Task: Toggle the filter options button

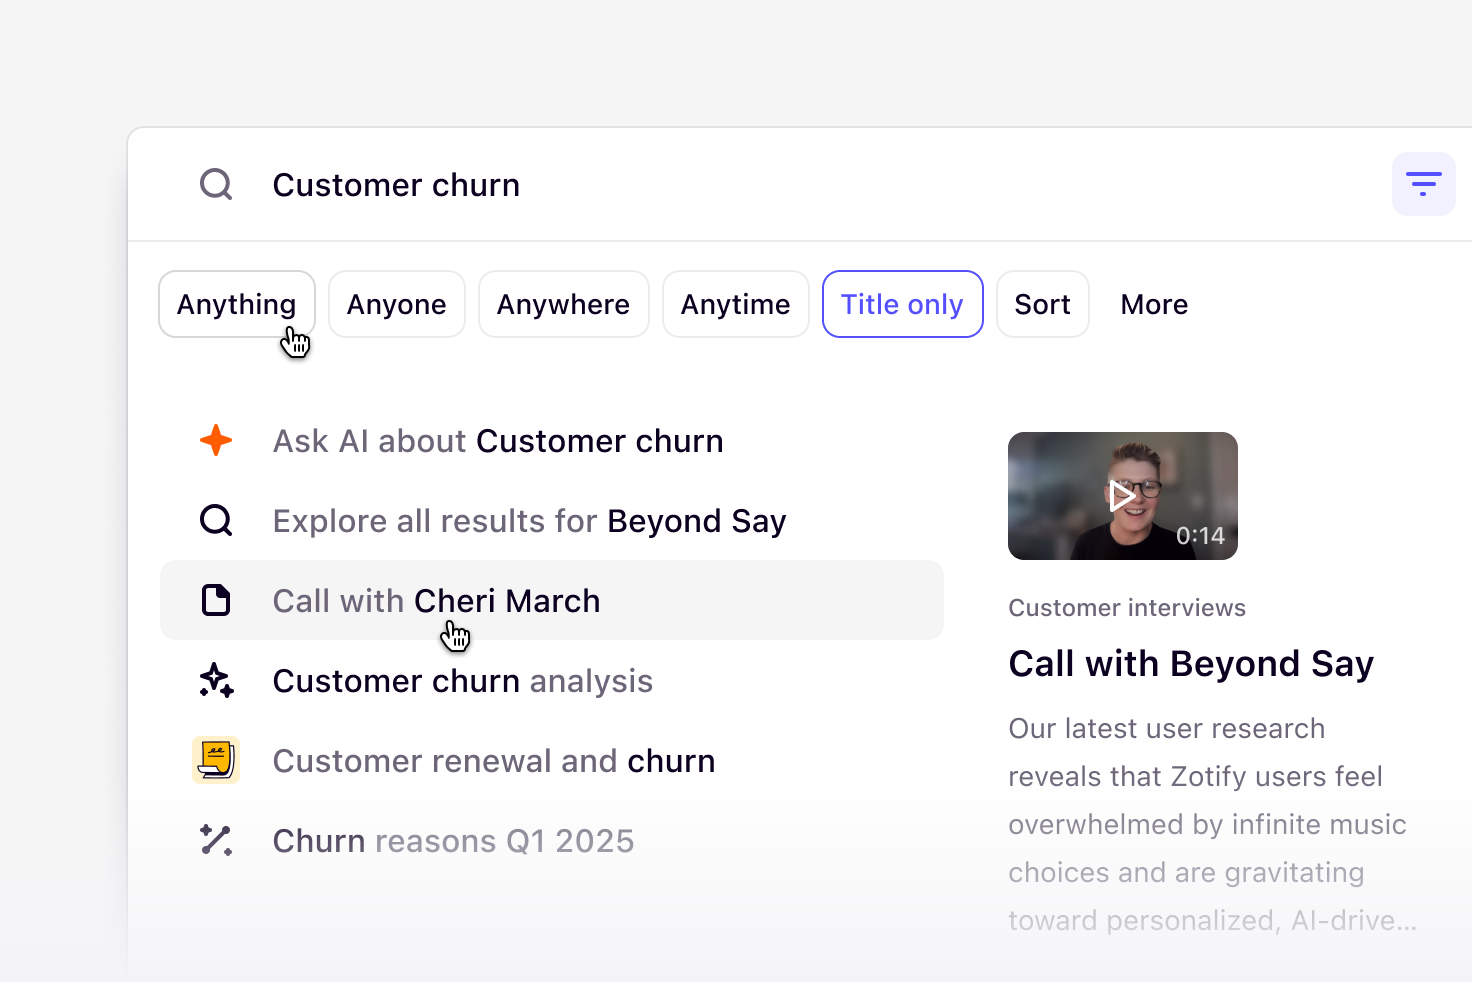Action: point(1423,184)
